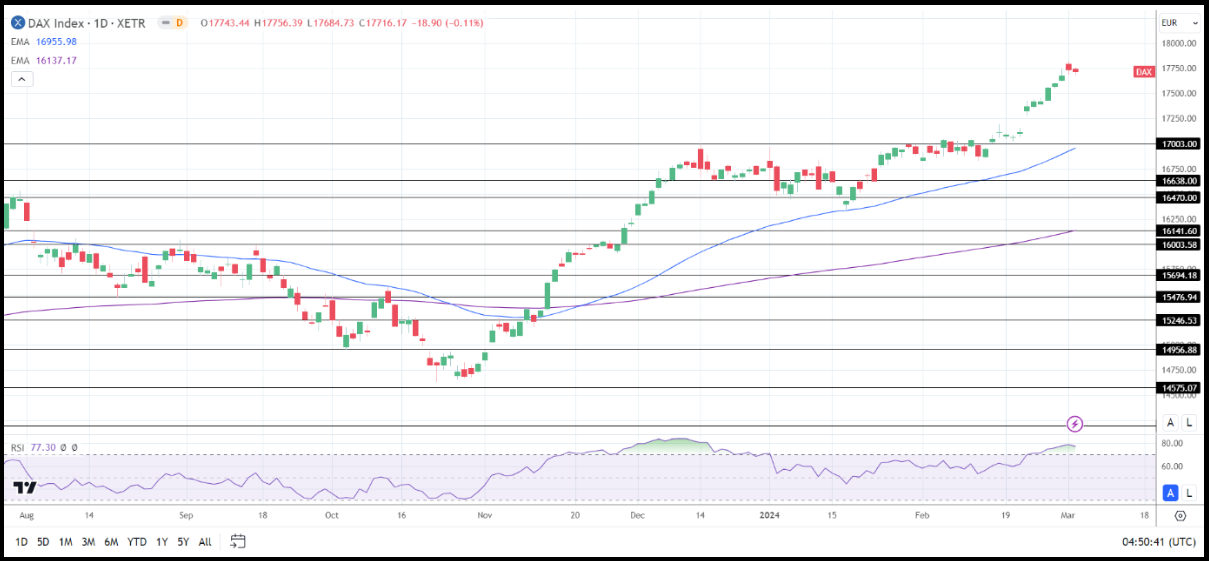Screen dimensions: 1209x561
Task: Click the red DAX price label tag
Action: coord(1145,71)
